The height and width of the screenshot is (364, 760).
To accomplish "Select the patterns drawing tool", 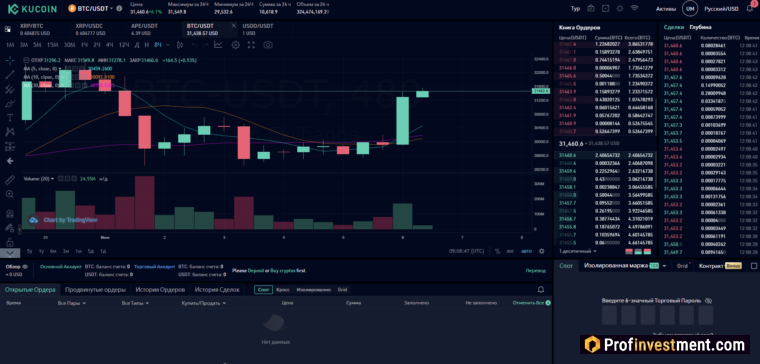I will click(x=10, y=132).
